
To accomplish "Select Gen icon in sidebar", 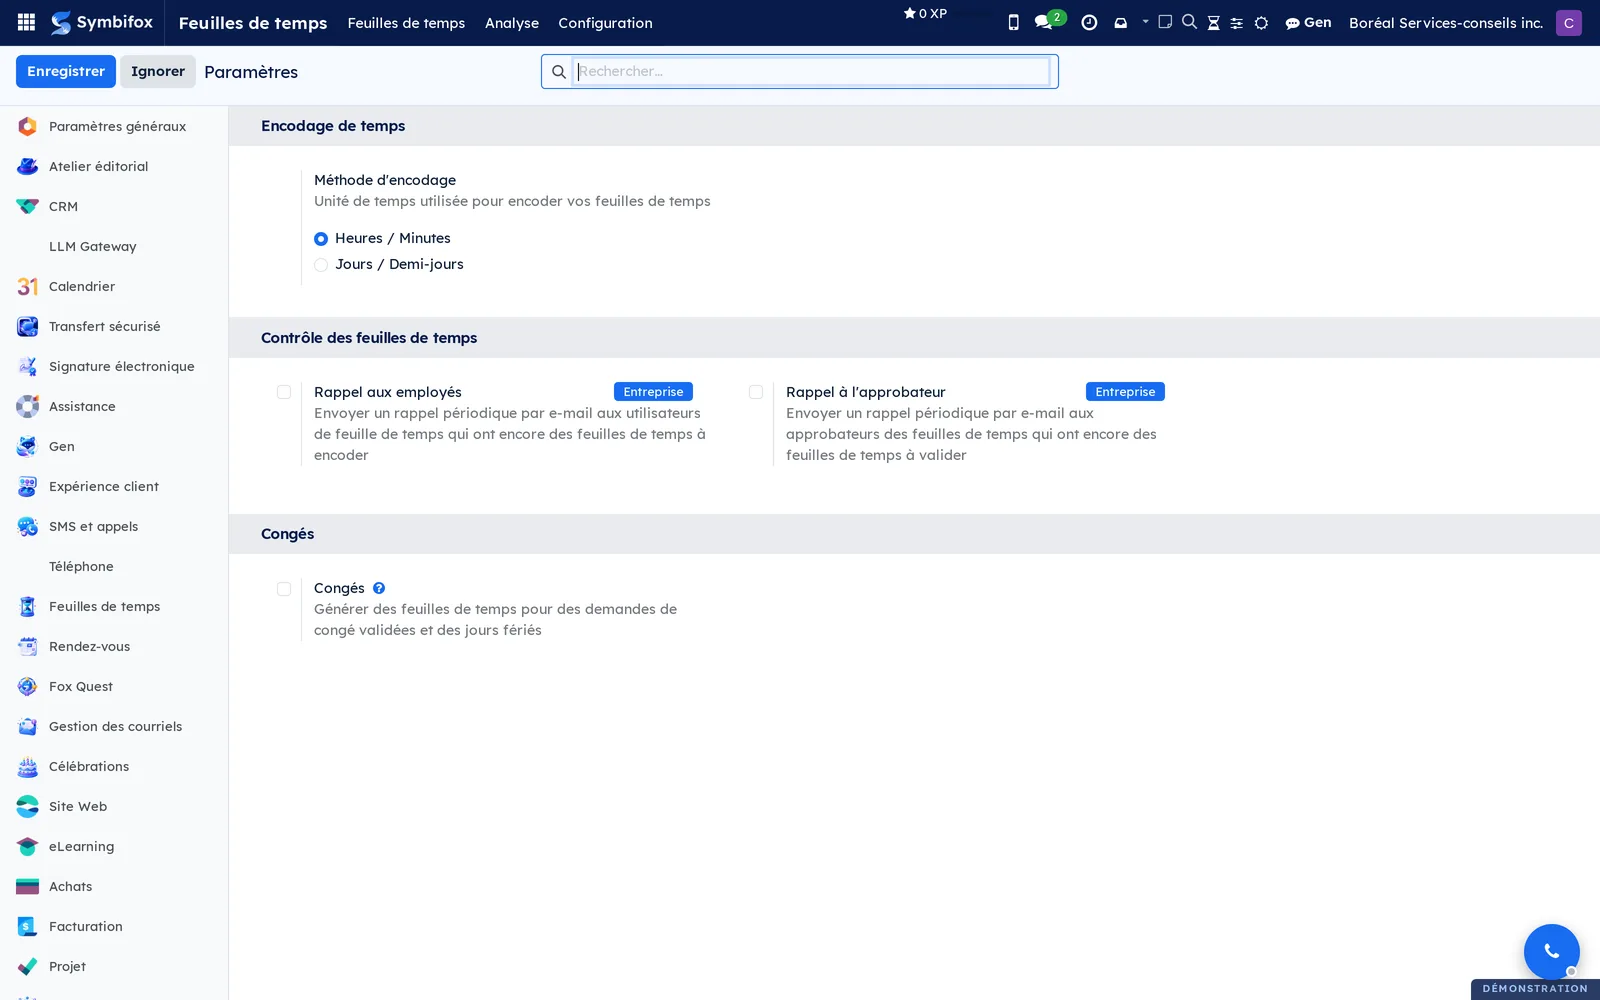I will pos(27,446).
